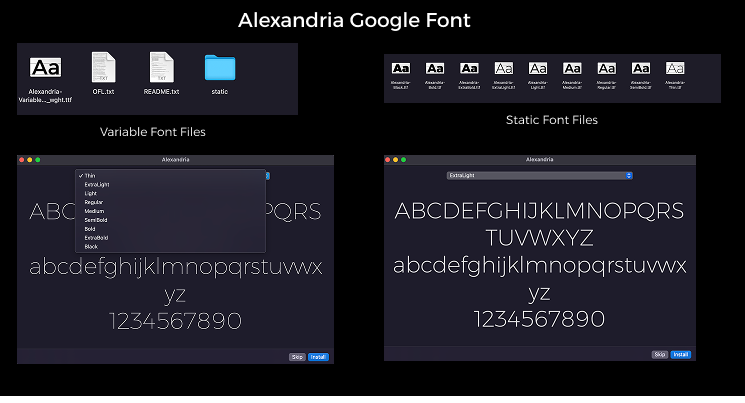
Task: Choose Bold from the weight menu
Action: 170,229
